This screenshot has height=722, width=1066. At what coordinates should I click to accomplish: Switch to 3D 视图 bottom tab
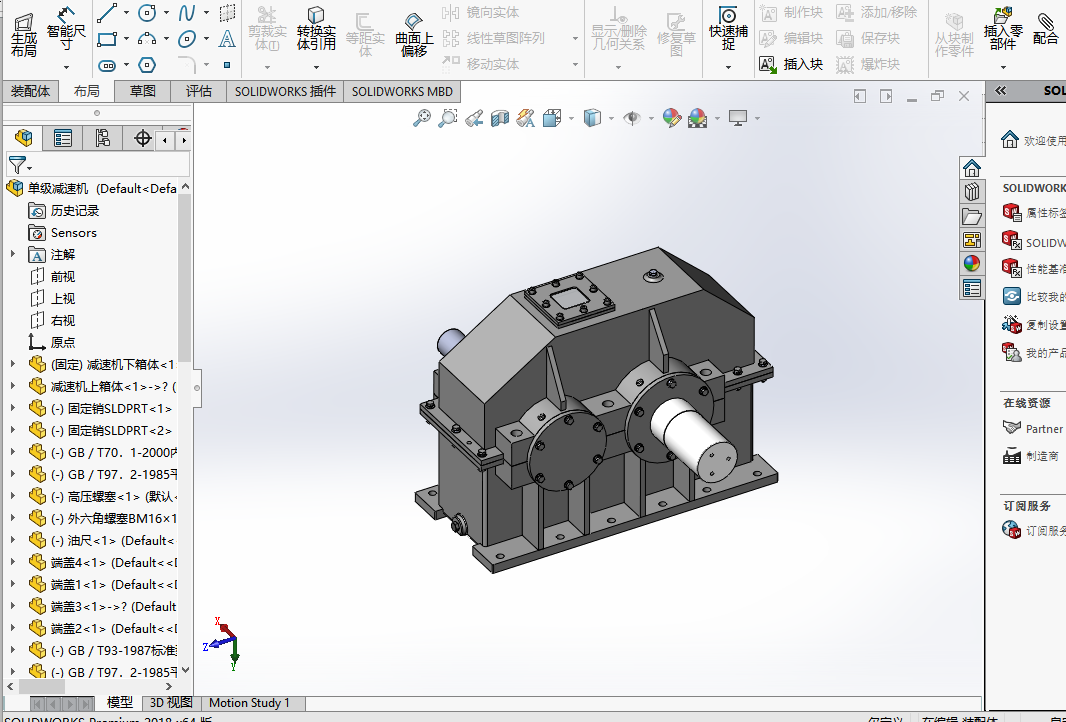point(171,703)
